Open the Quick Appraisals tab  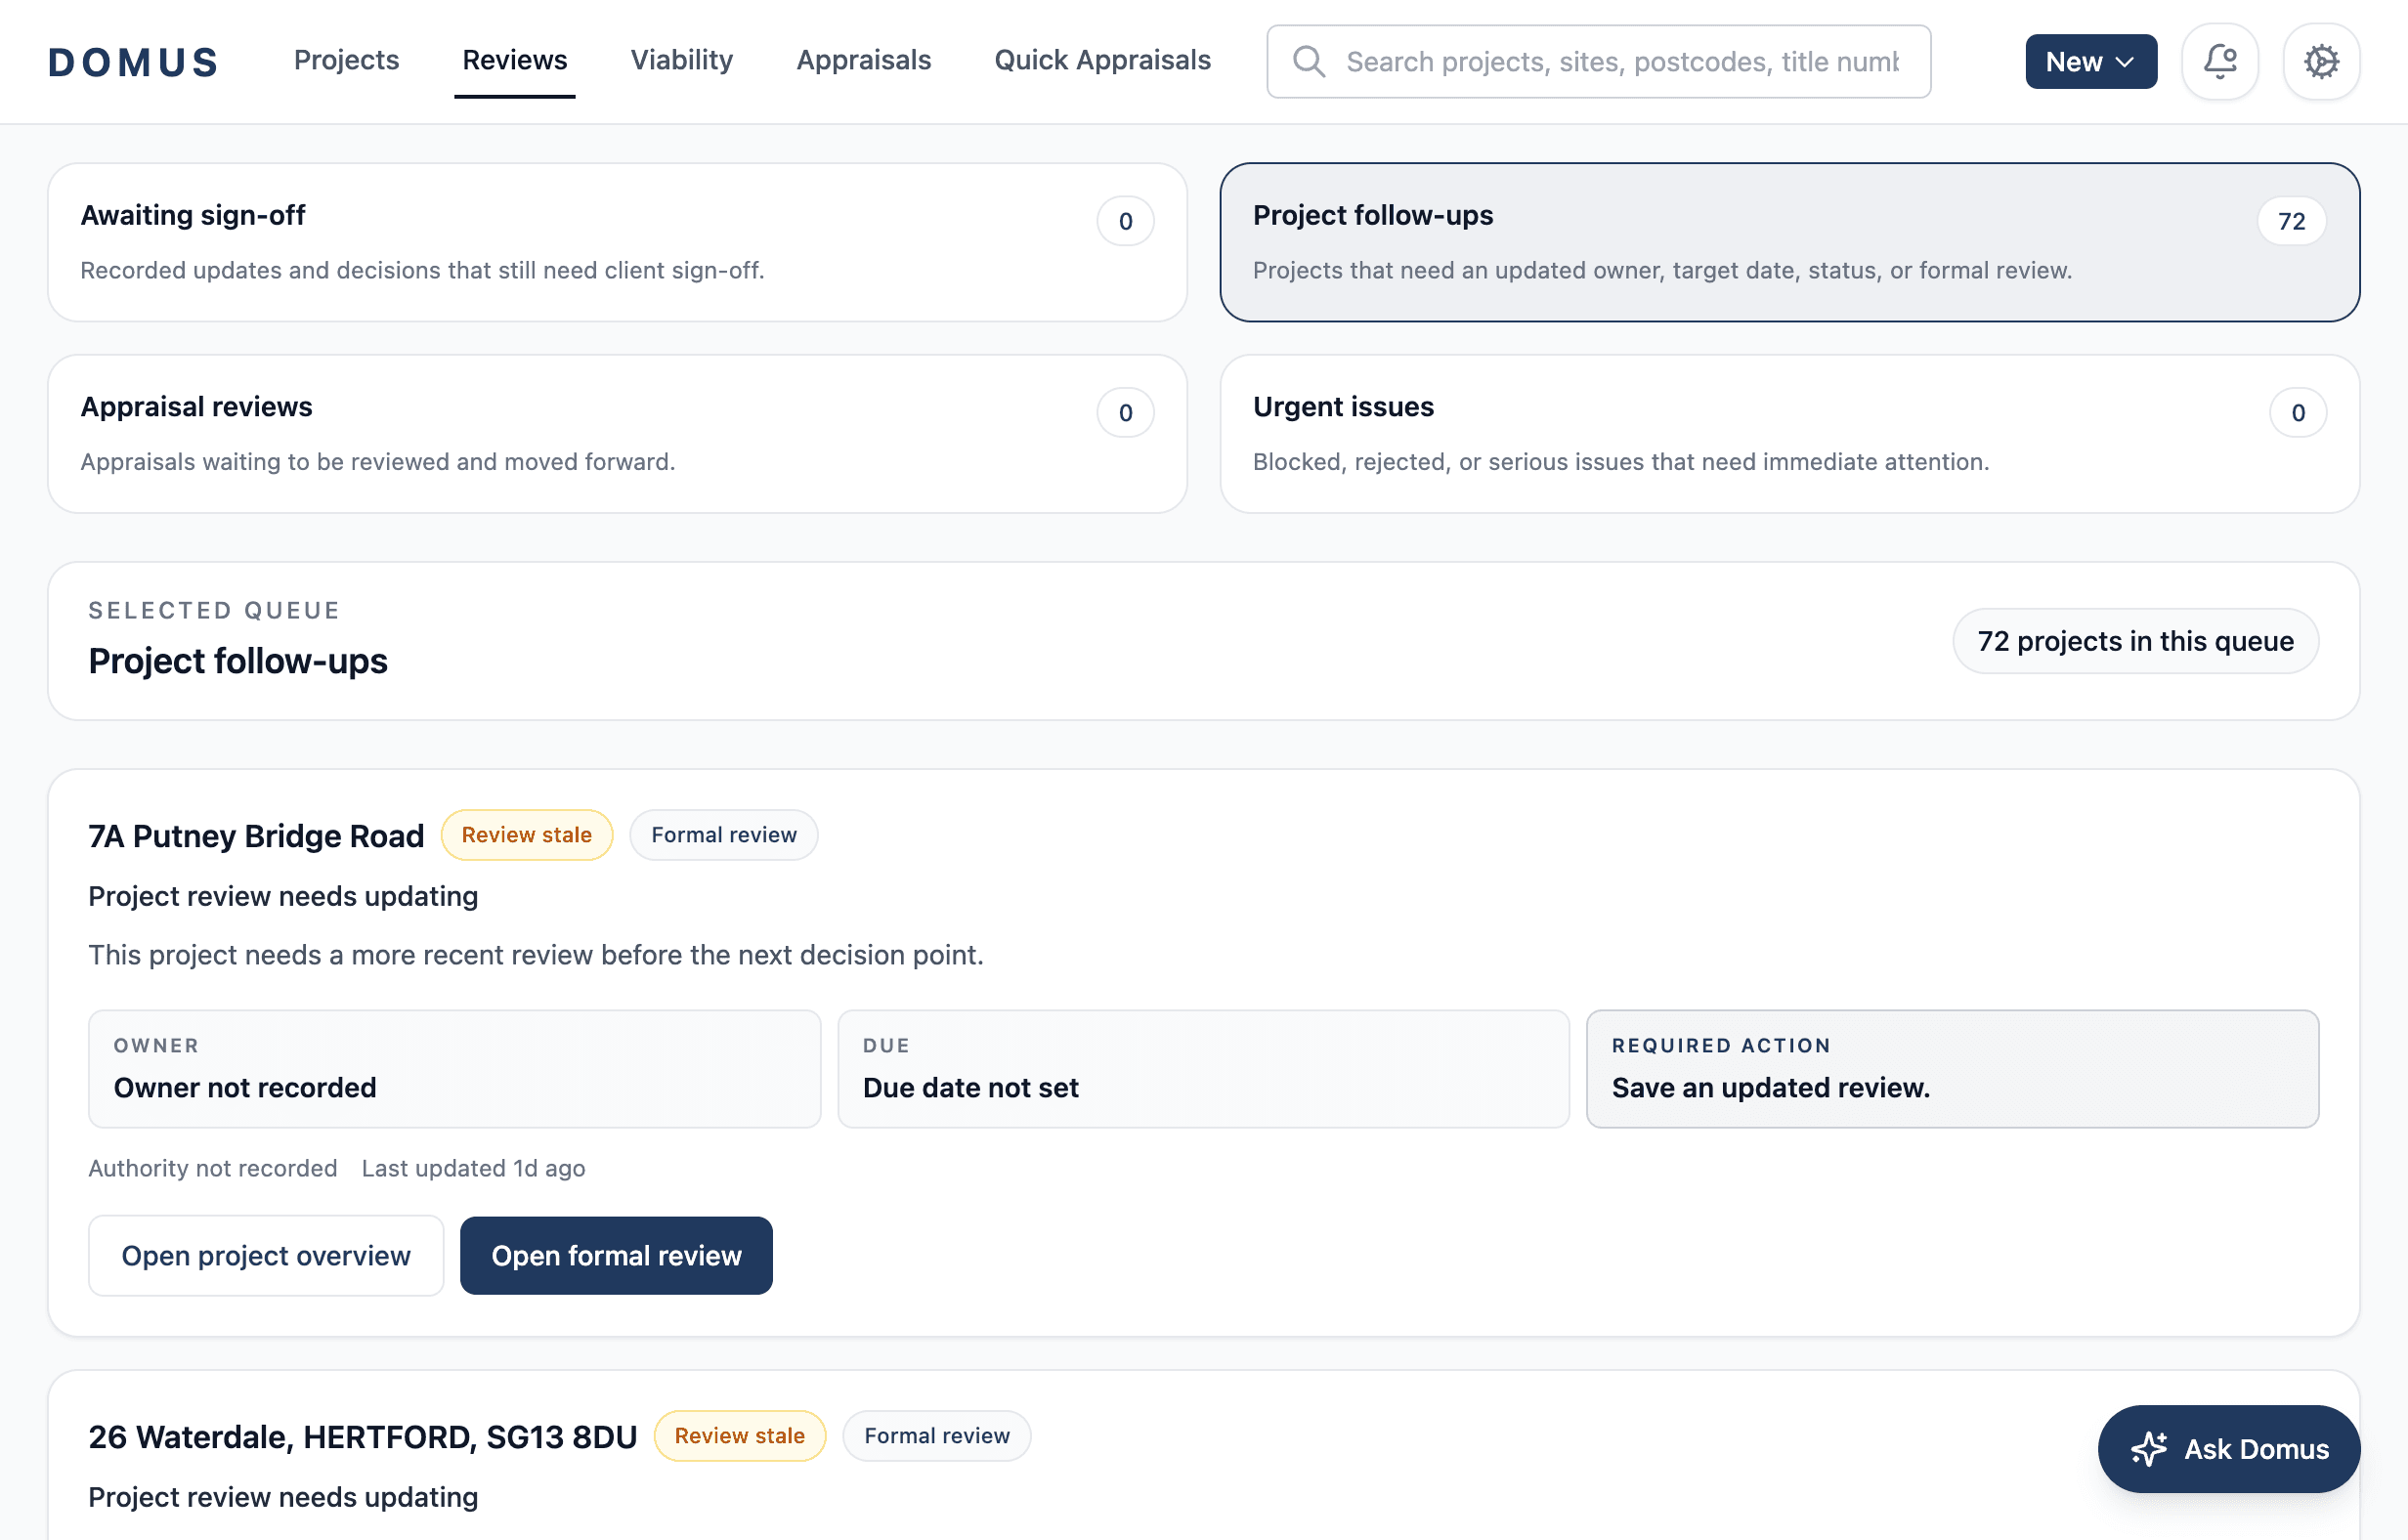pos(1102,60)
